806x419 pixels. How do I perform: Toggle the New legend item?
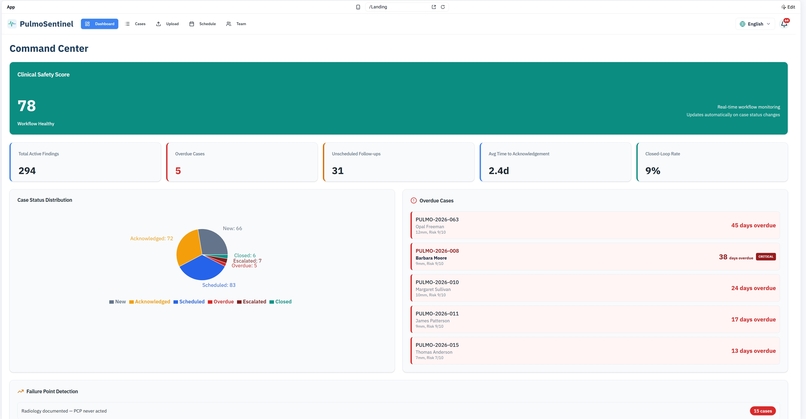117,302
